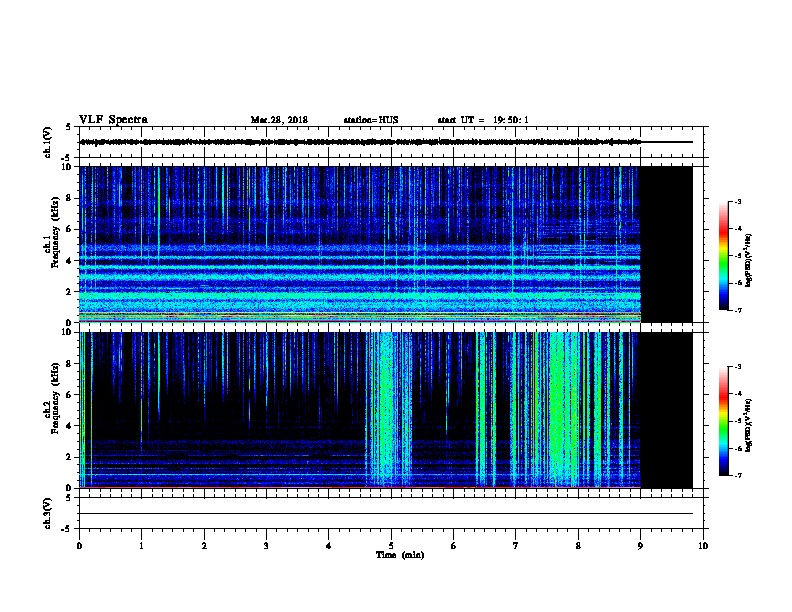Click the "ch.3(V)" waveform axis label
The width and height of the screenshot is (792, 612).
tap(48, 513)
